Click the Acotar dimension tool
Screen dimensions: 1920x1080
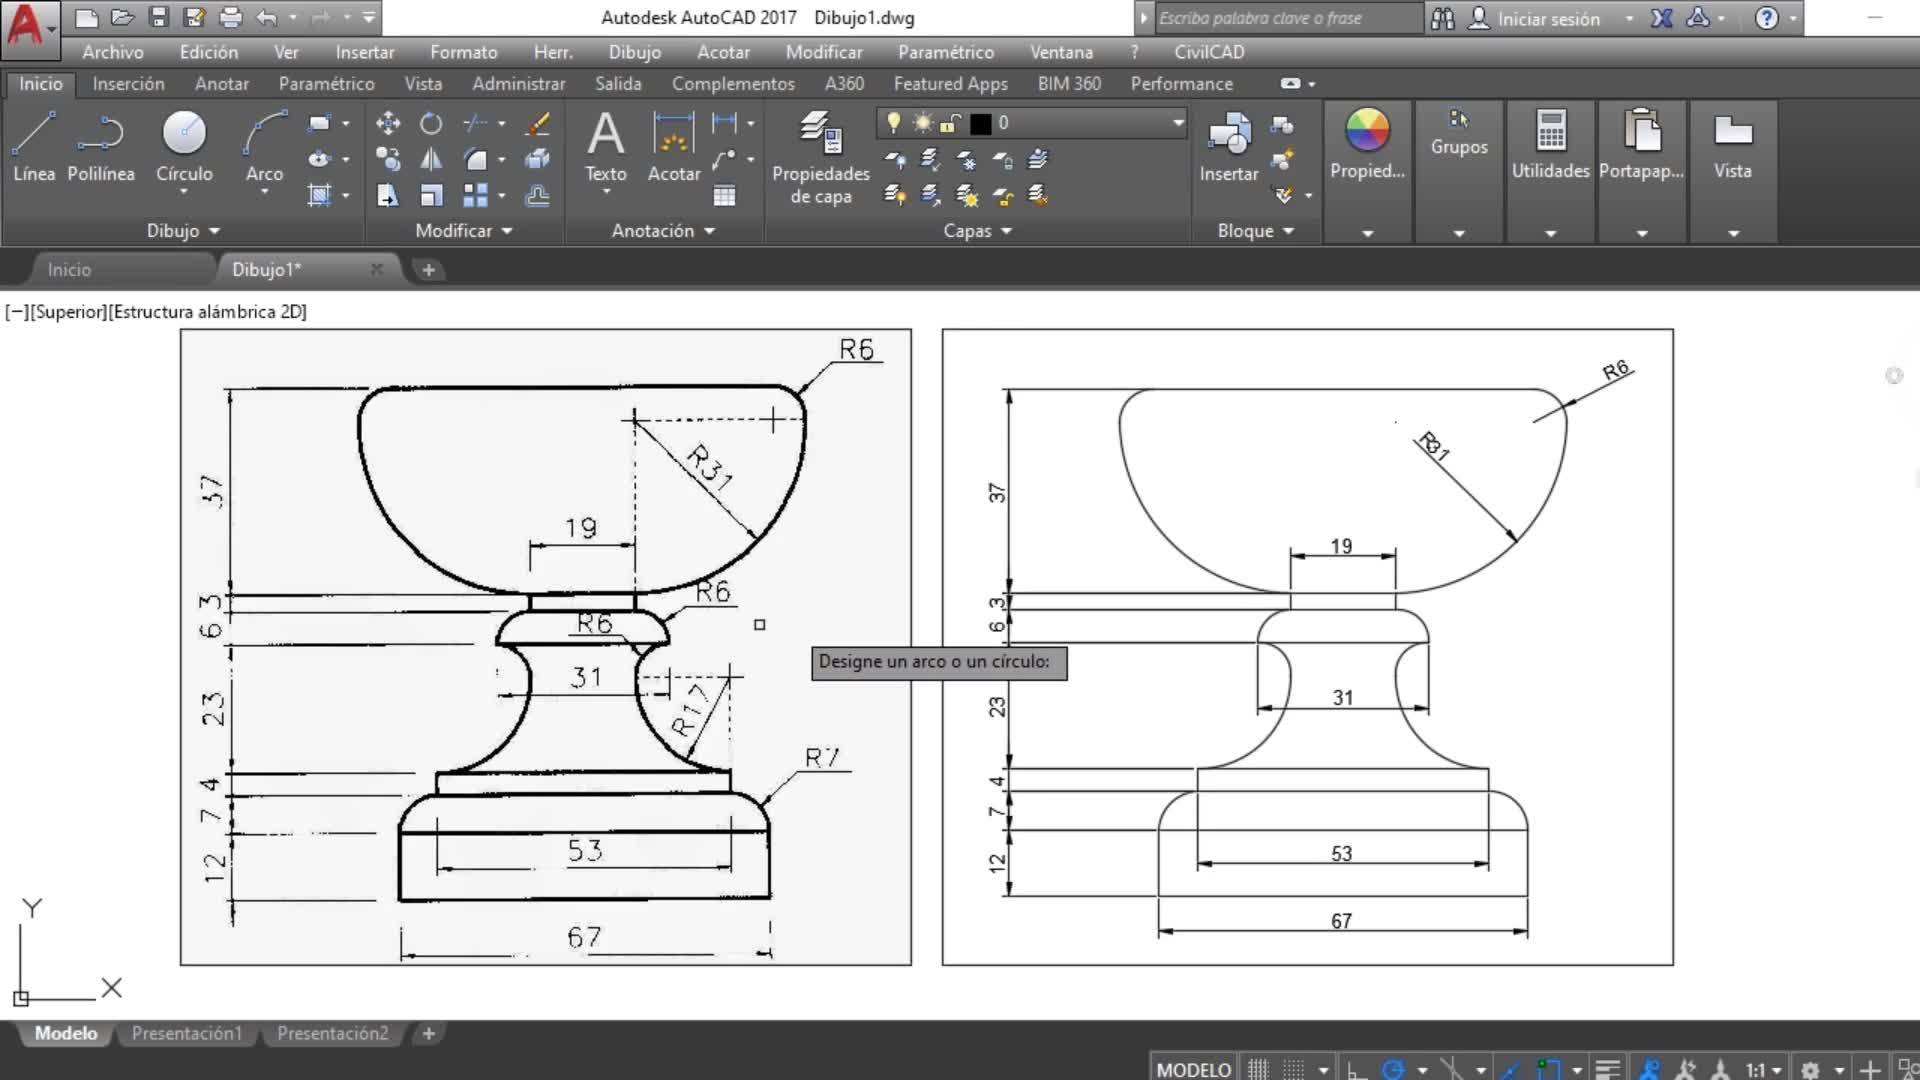(x=674, y=146)
